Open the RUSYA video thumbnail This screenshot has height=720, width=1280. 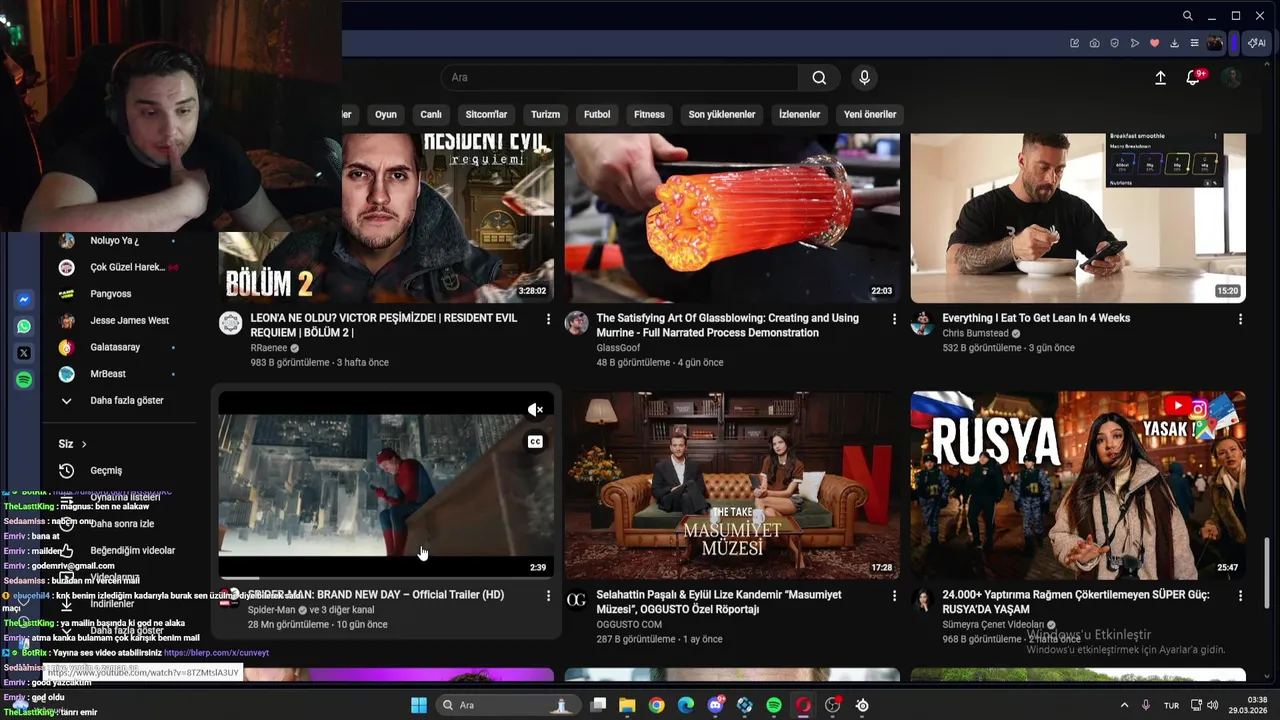(x=1078, y=485)
